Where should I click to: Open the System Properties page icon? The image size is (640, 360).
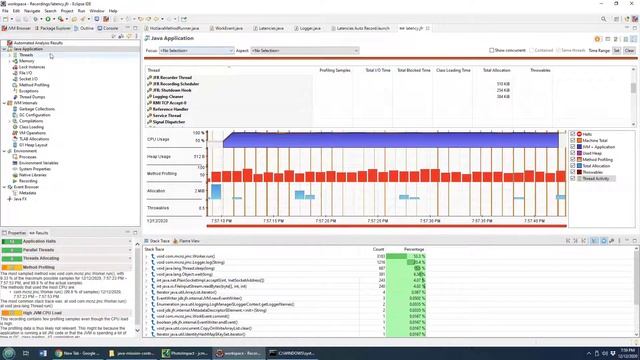click(15, 169)
